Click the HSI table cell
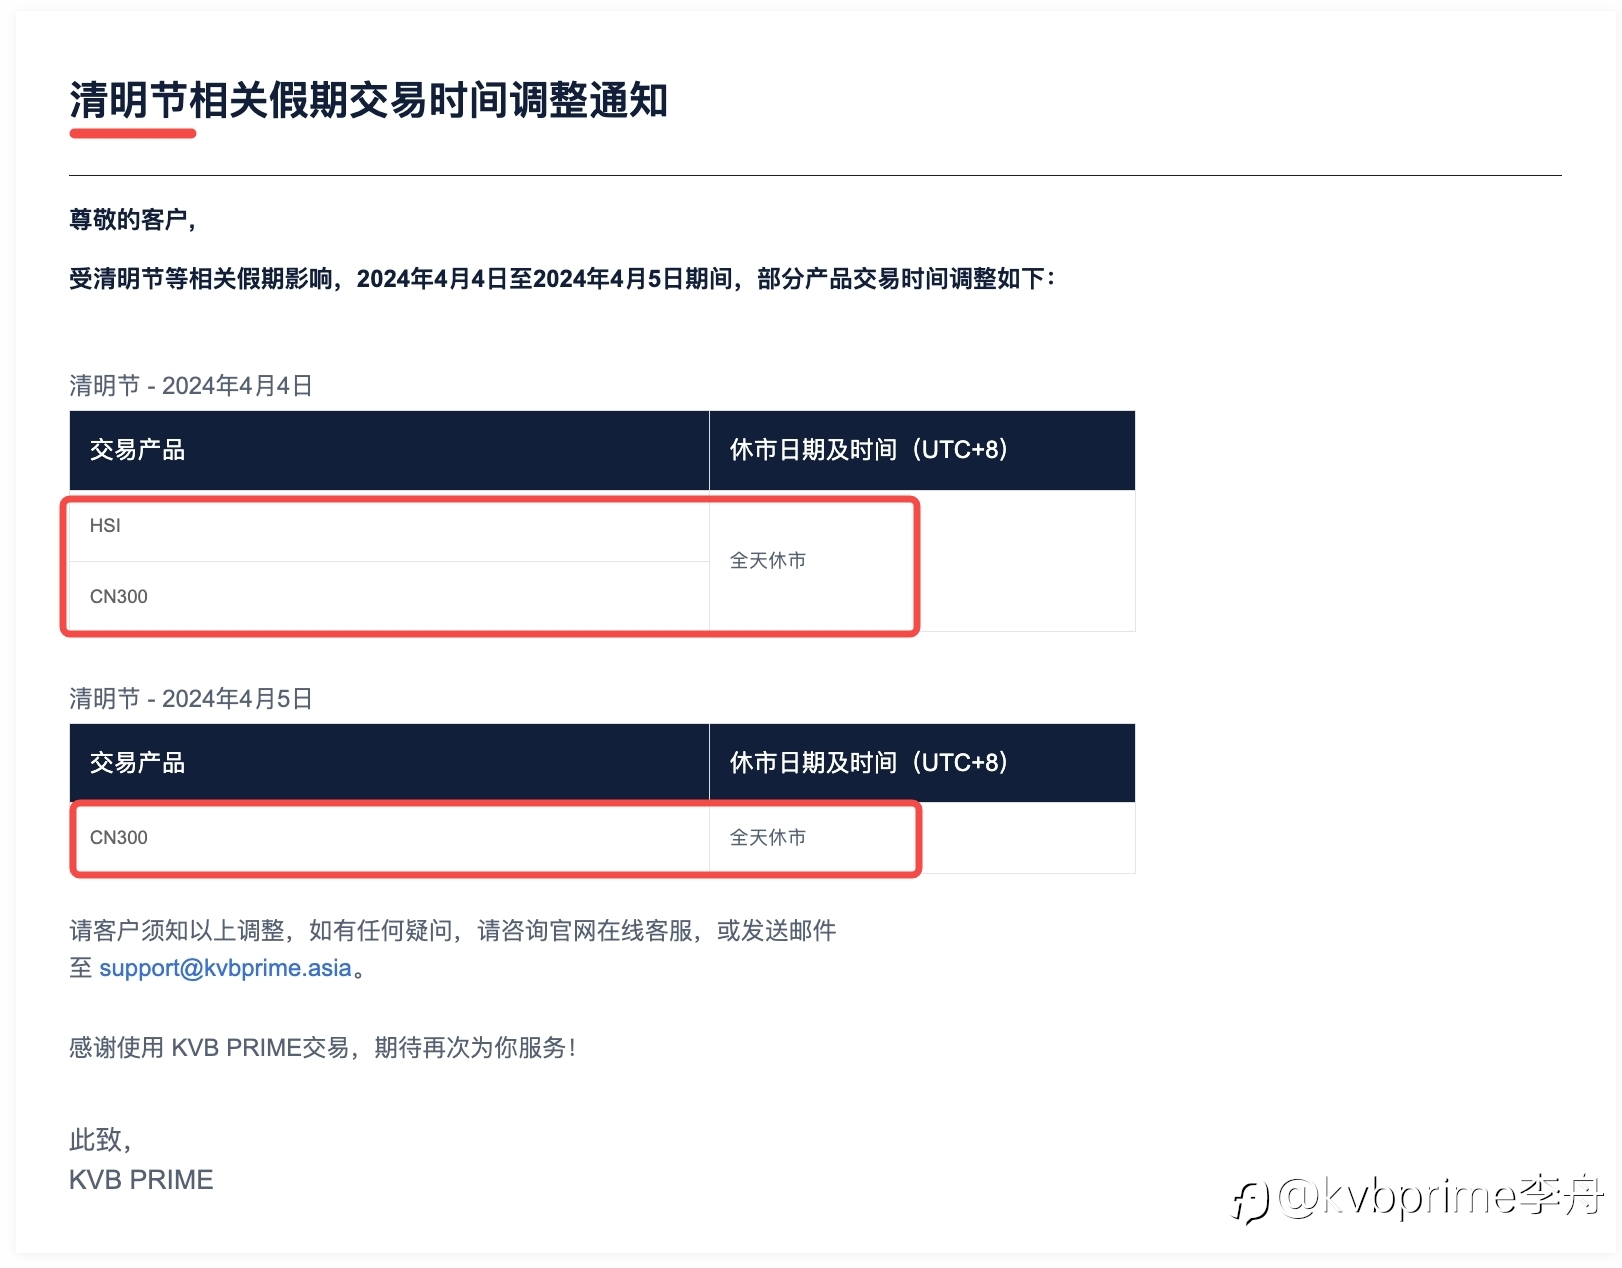This screenshot has height=1268, width=1622. [389, 526]
